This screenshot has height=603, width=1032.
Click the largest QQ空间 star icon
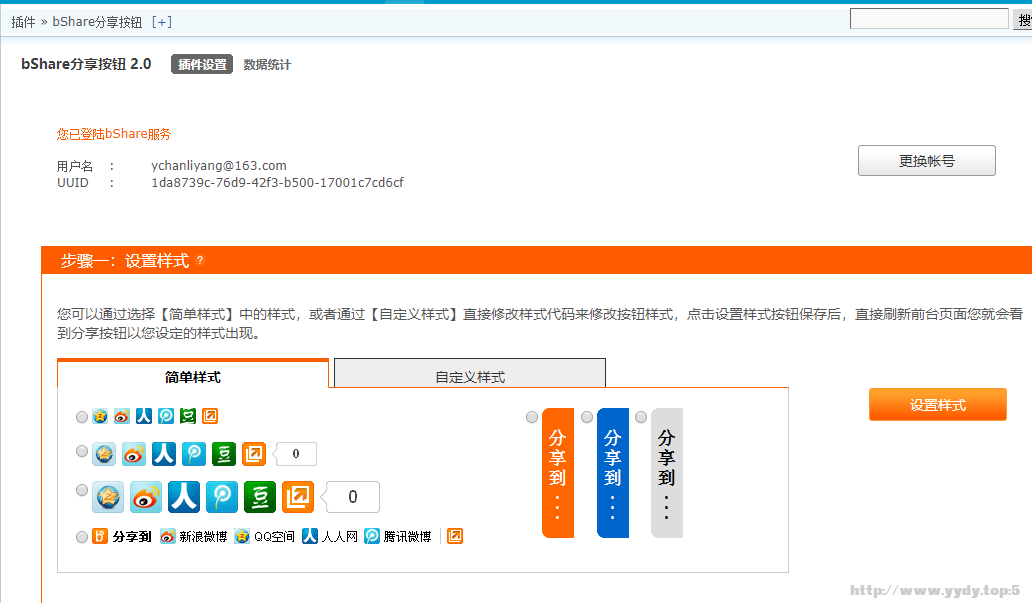tap(108, 497)
